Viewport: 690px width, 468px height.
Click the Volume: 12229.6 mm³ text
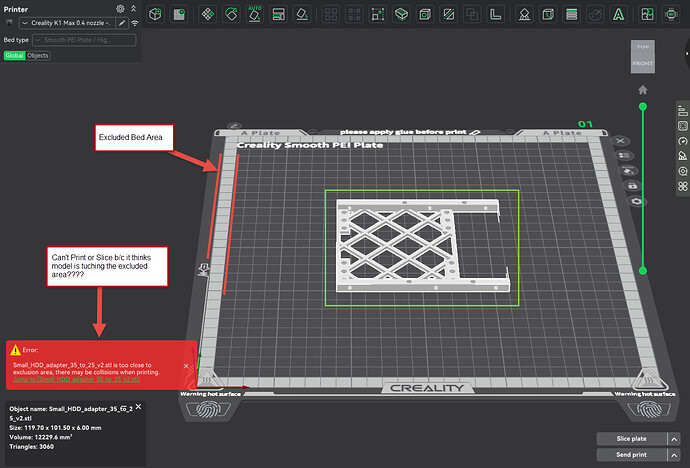click(41, 437)
